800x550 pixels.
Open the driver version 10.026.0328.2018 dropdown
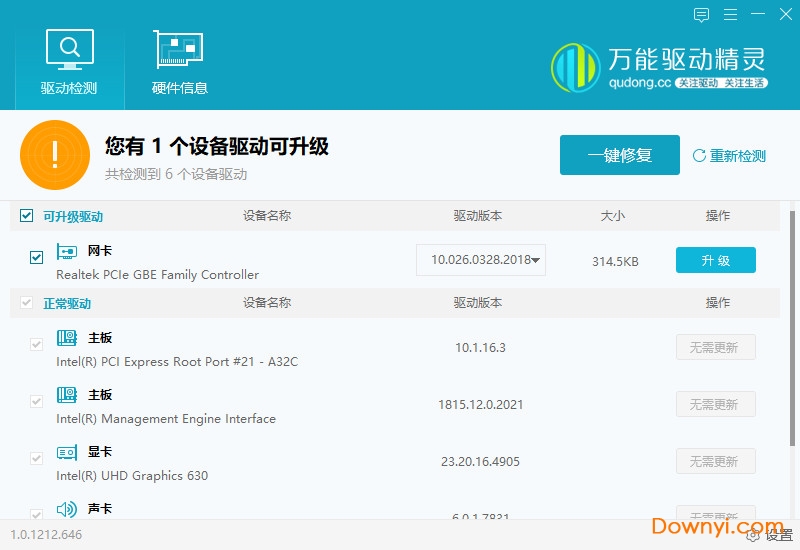pos(537,260)
